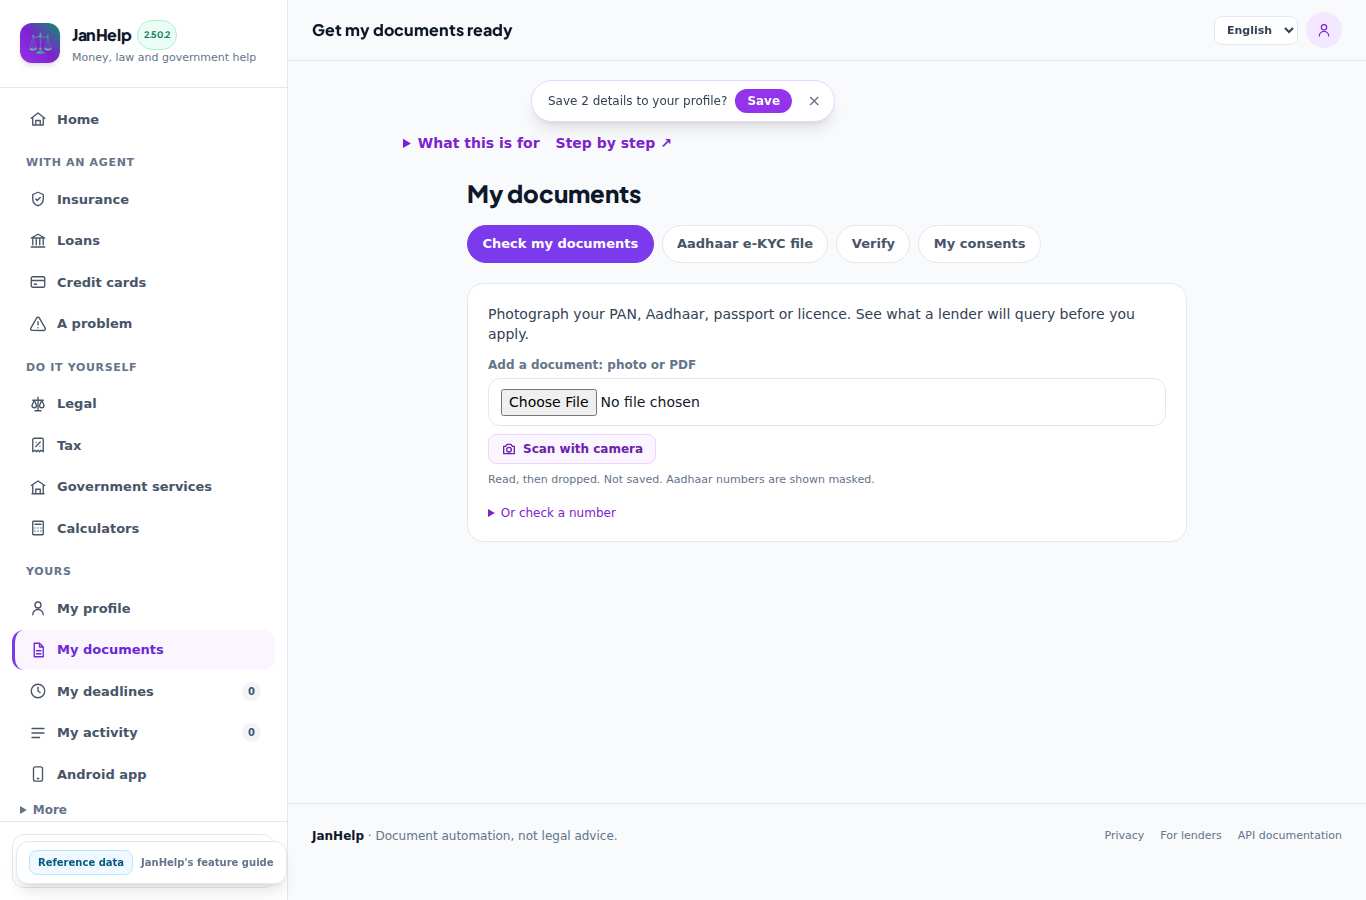Screen dimensions: 1366x900
Task: Click "Add a document: photo or PDF" label
Action: [x=592, y=365]
